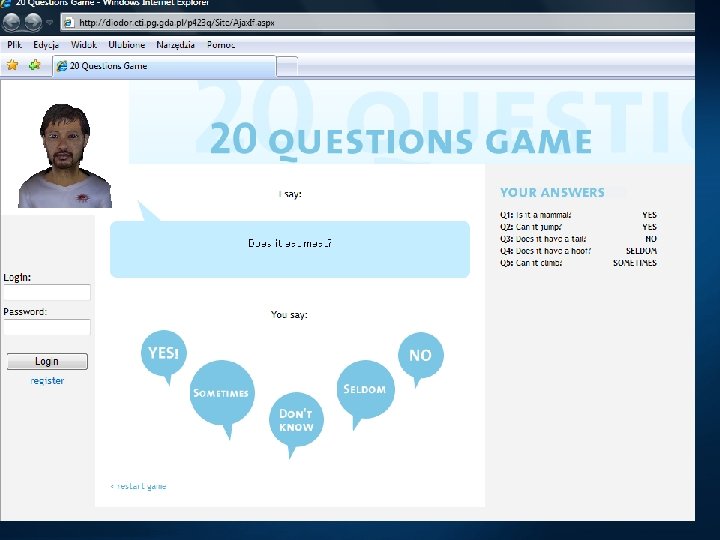
Task: Click the Your Answers heading
Action: coord(552,192)
